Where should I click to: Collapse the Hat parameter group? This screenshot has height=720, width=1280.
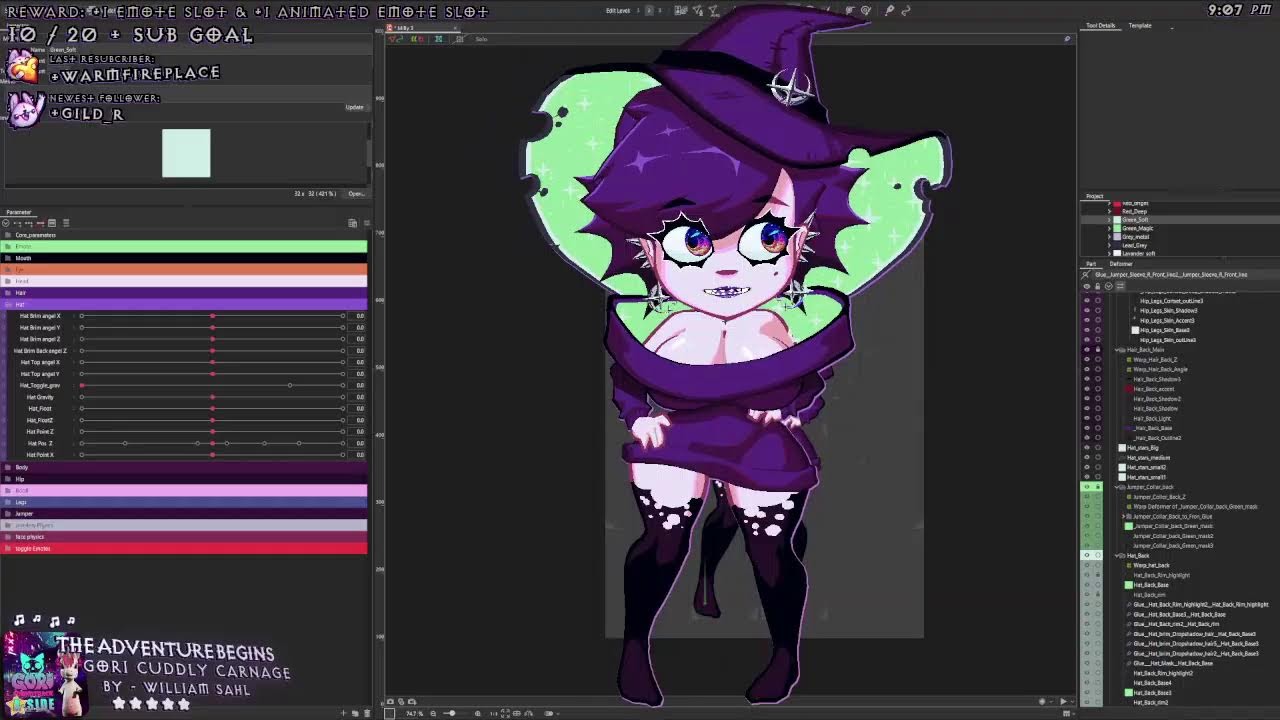tap(7, 304)
